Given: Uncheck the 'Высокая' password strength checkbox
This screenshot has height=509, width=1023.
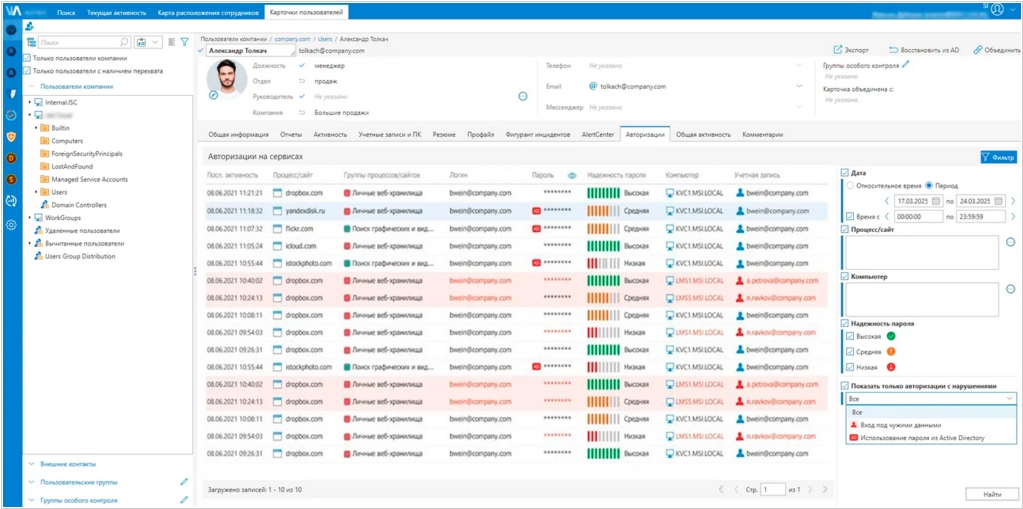Looking at the screenshot, I should tap(849, 336).
